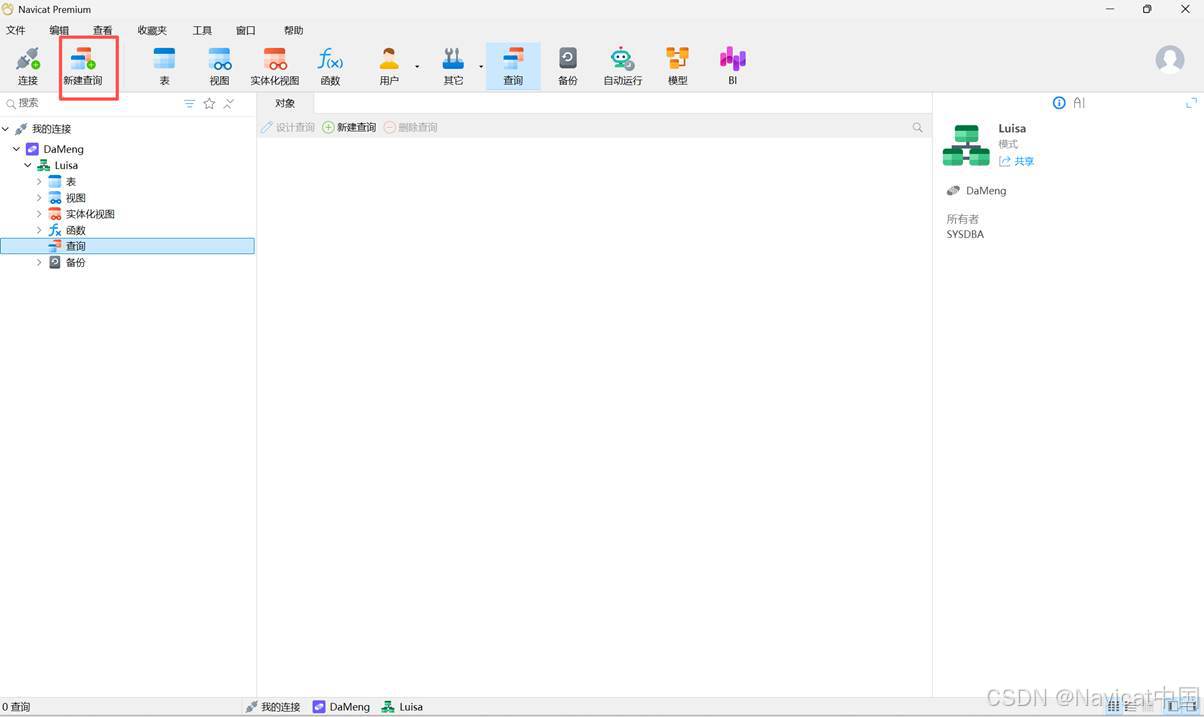The height and width of the screenshot is (717, 1204).
Task: Open the 用户 dropdown arrow
Action: (x=417, y=67)
